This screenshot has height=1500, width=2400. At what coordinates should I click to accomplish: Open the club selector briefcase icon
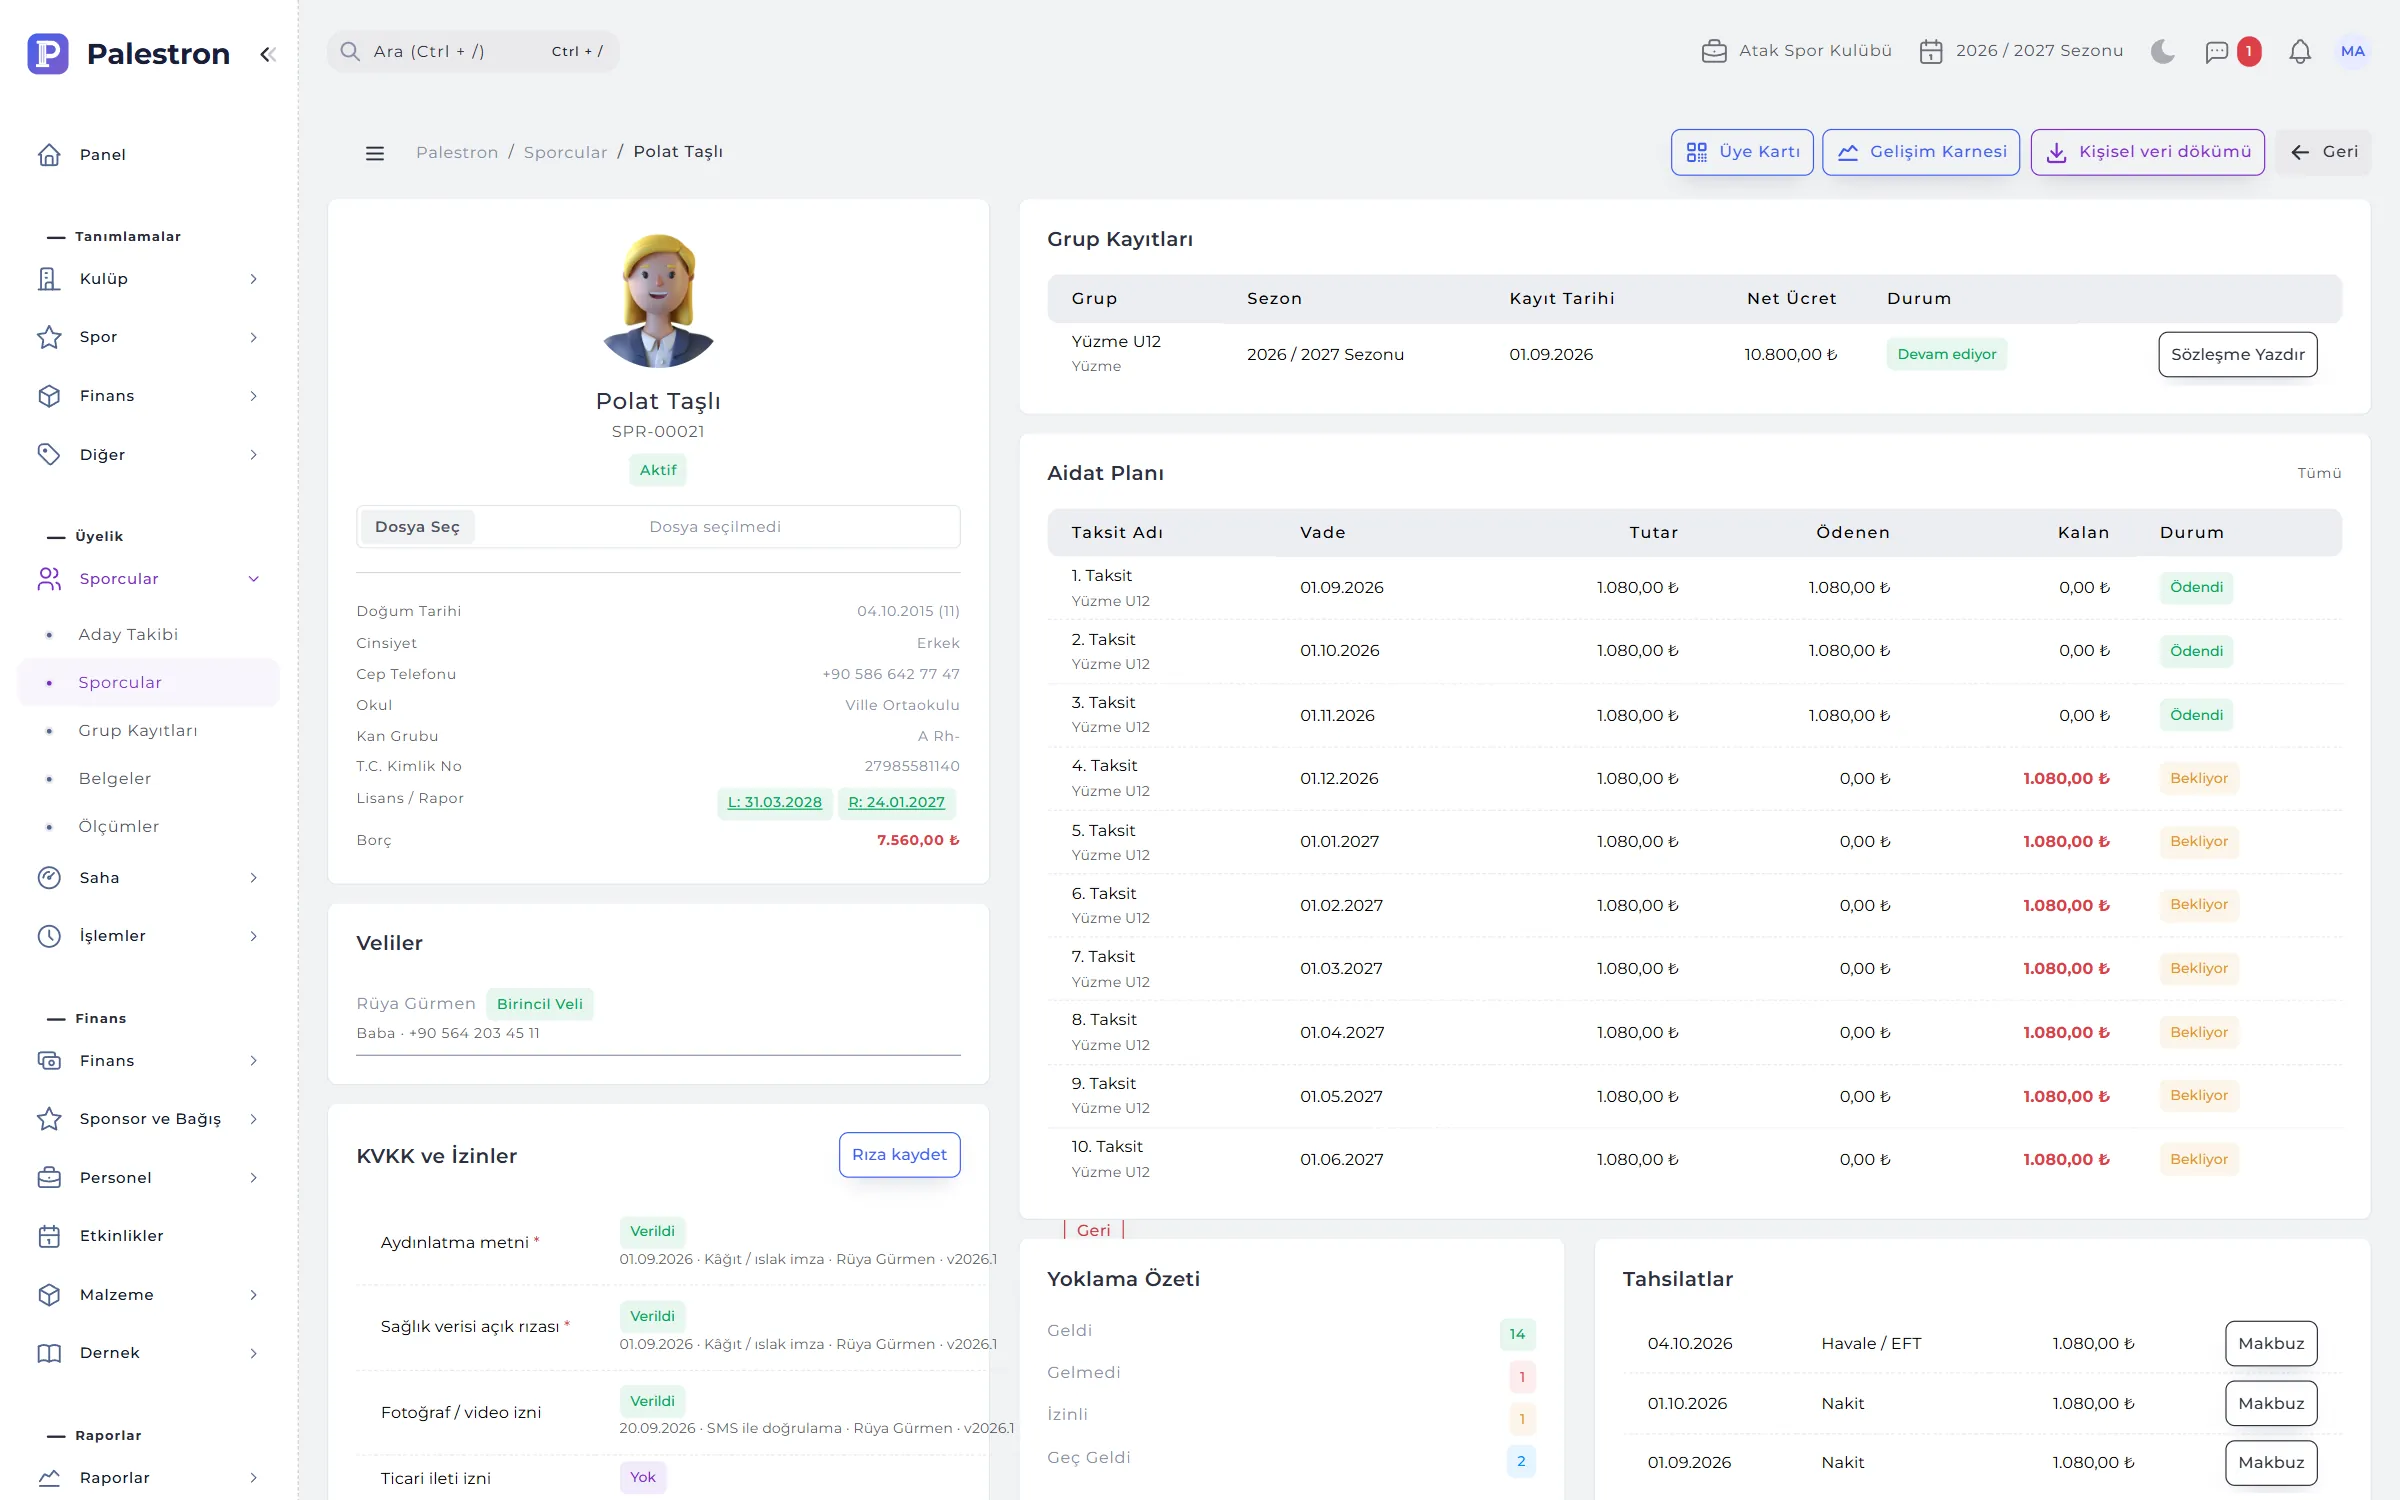pos(1714,51)
